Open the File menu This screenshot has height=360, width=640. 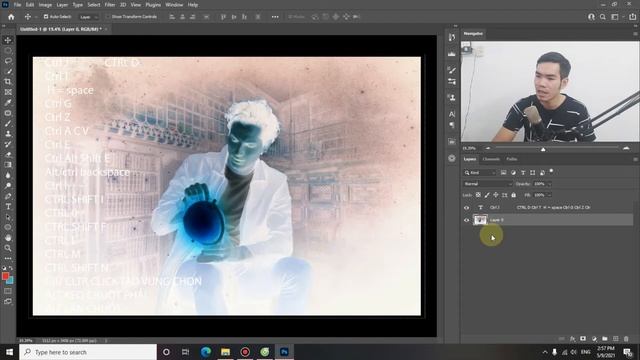(18, 5)
